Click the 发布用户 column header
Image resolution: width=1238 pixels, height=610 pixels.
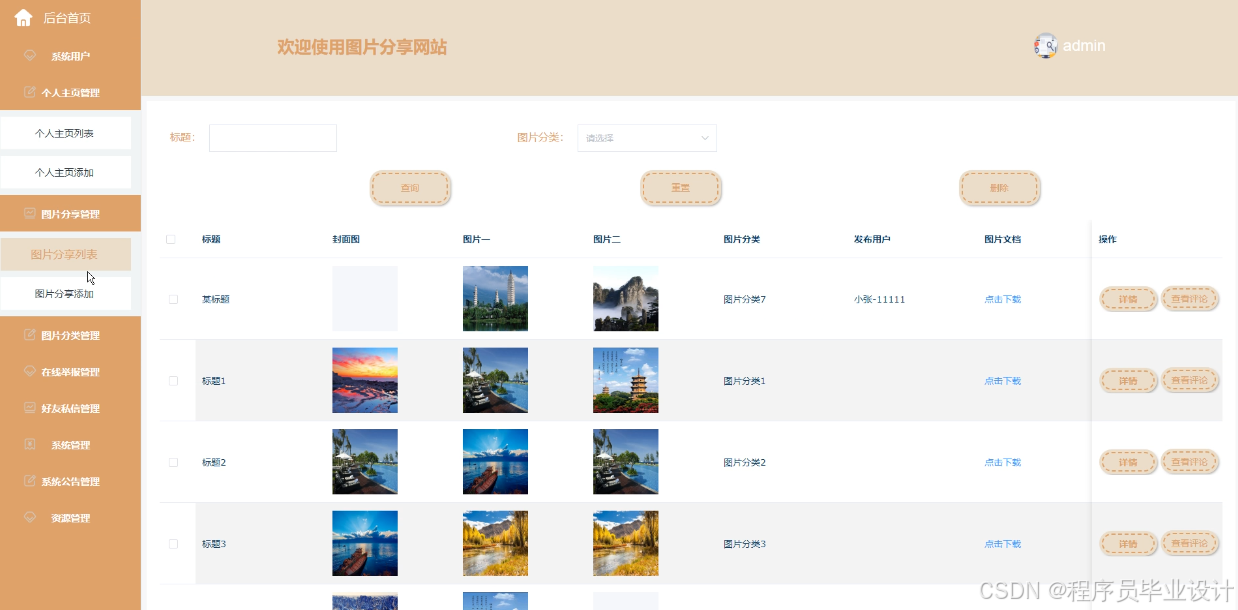point(872,239)
